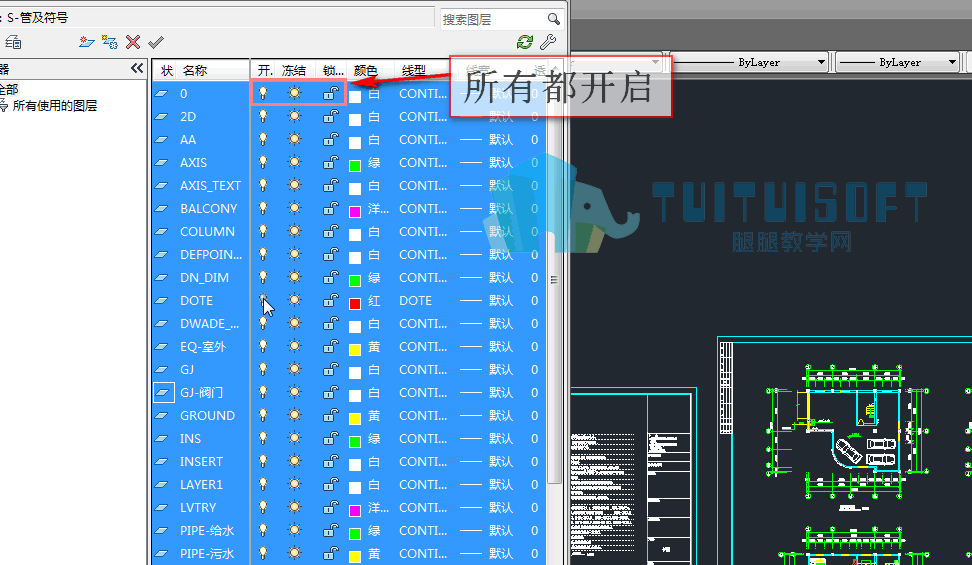This screenshot has width=972, height=565.
Task: Click the search magnifier icon
Action: [554, 19]
